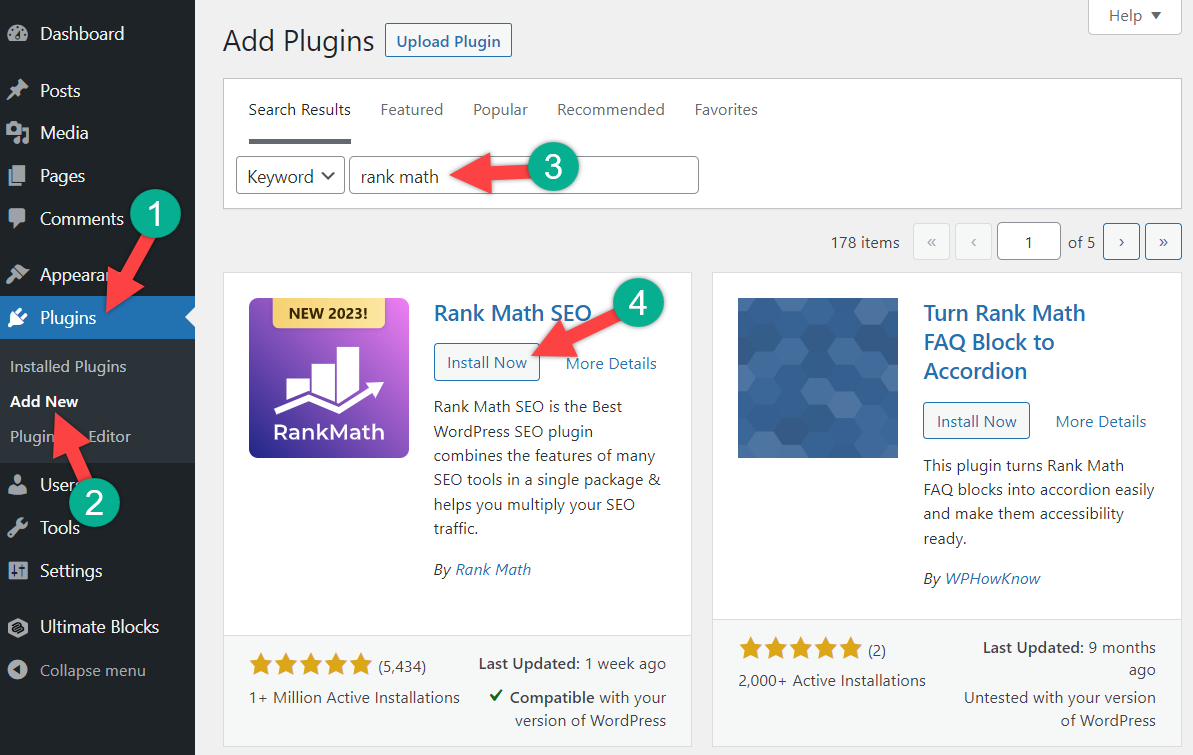This screenshot has width=1193, height=755.
Task: Click the Posts pushpin icon
Action: [17, 91]
